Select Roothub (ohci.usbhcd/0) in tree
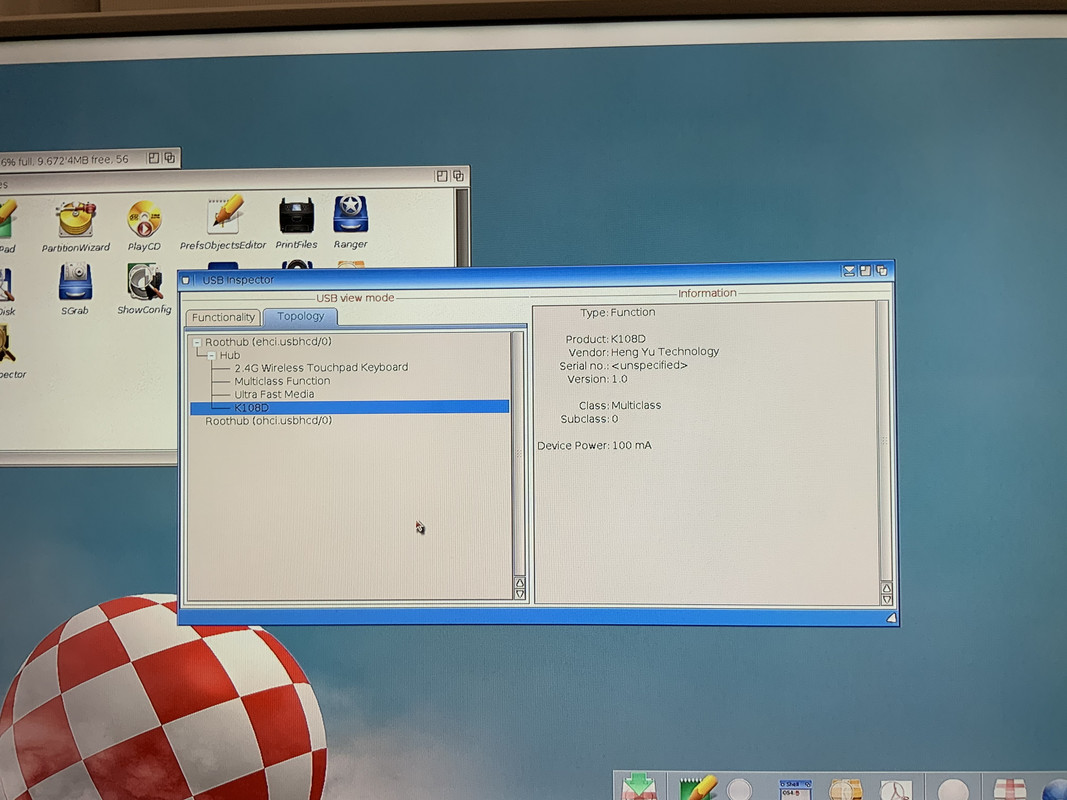Viewport: 1067px width, 800px height. [x=268, y=421]
